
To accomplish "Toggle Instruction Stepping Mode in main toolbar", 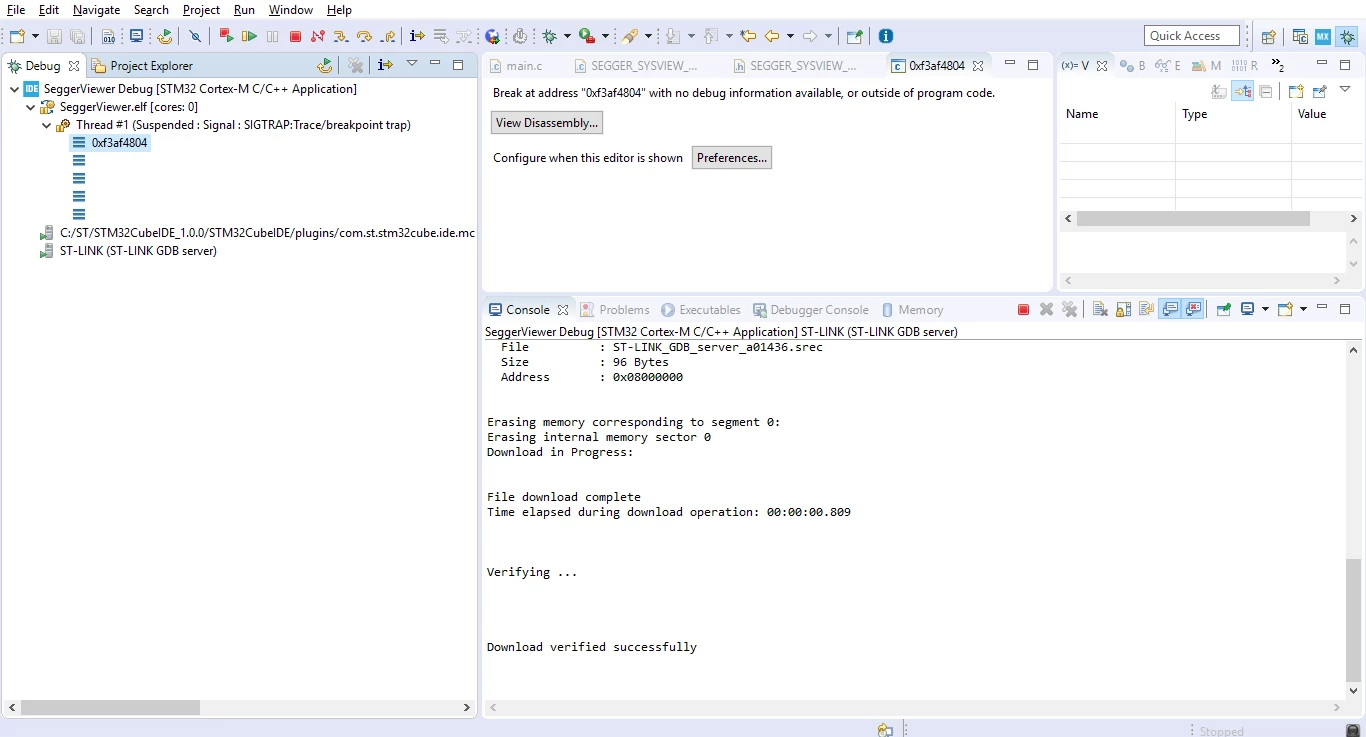I will click(x=417, y=36).
